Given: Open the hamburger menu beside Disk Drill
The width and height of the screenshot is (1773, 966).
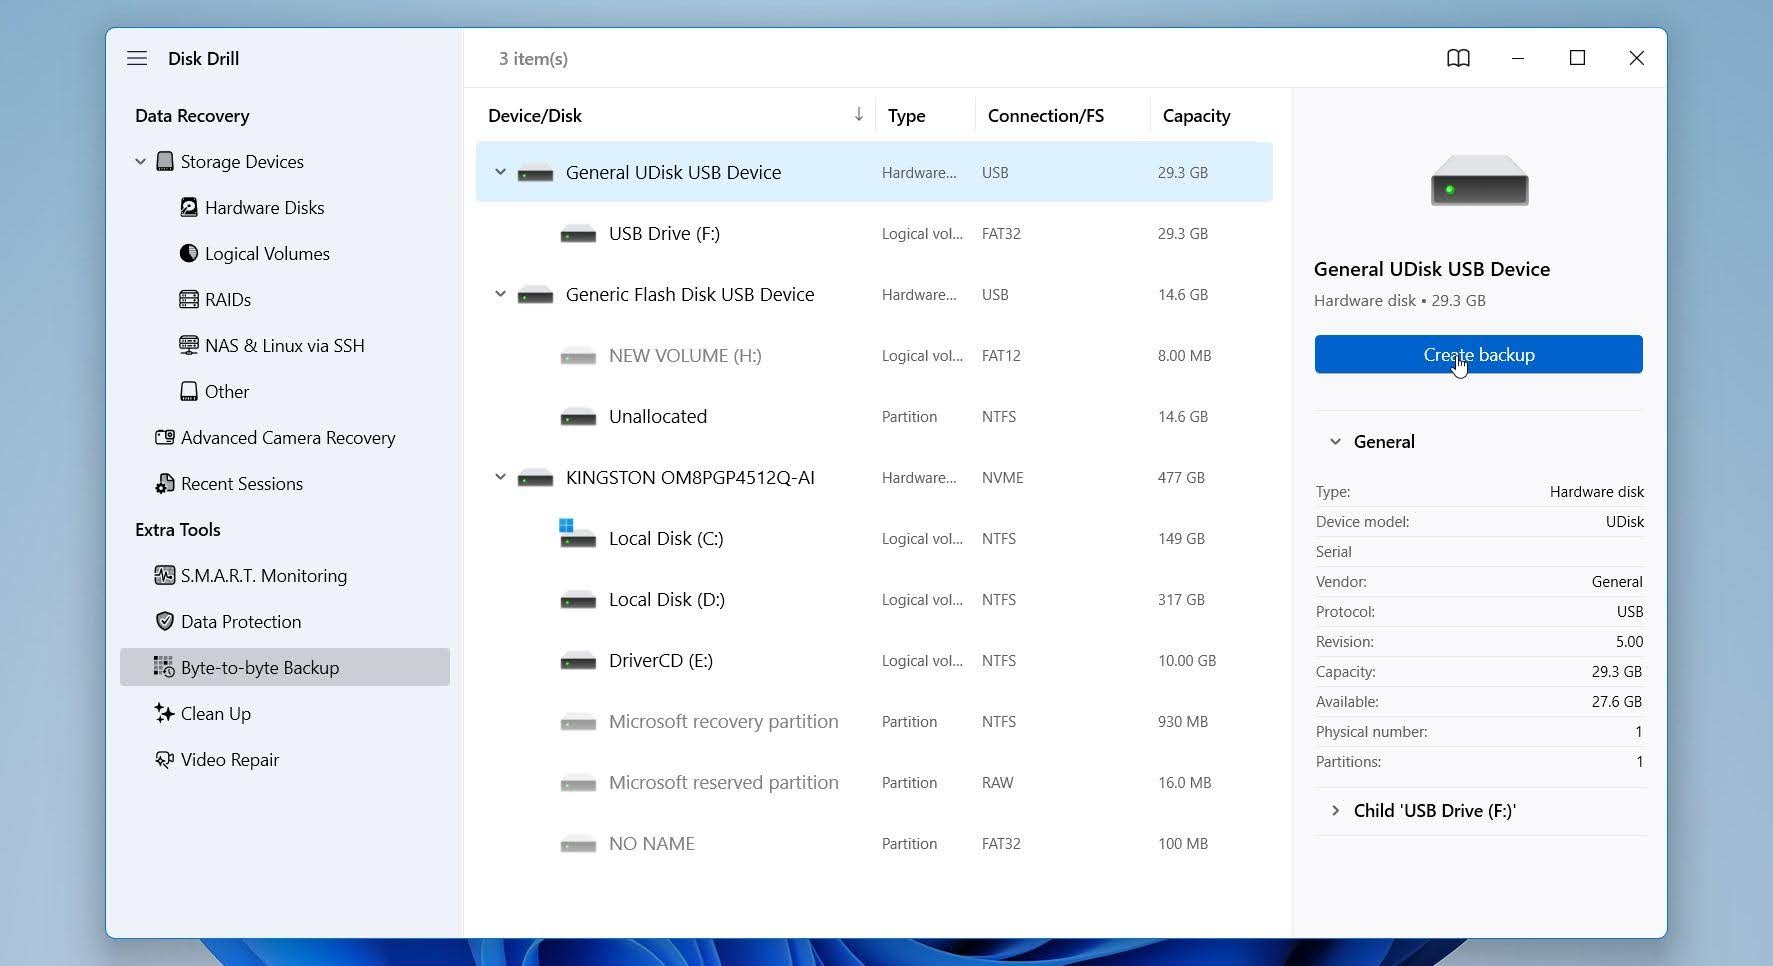Looking at the screenshot, I should point(137,58).
